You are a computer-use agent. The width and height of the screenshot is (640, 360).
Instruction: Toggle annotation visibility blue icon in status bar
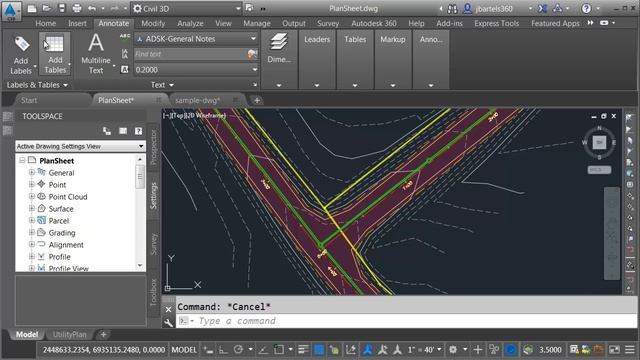click(368, 350)
